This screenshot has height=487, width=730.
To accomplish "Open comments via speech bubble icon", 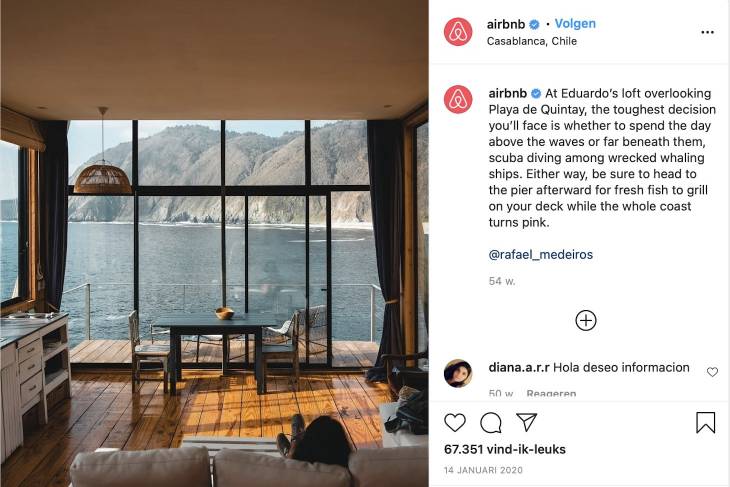I will point(491,423).
